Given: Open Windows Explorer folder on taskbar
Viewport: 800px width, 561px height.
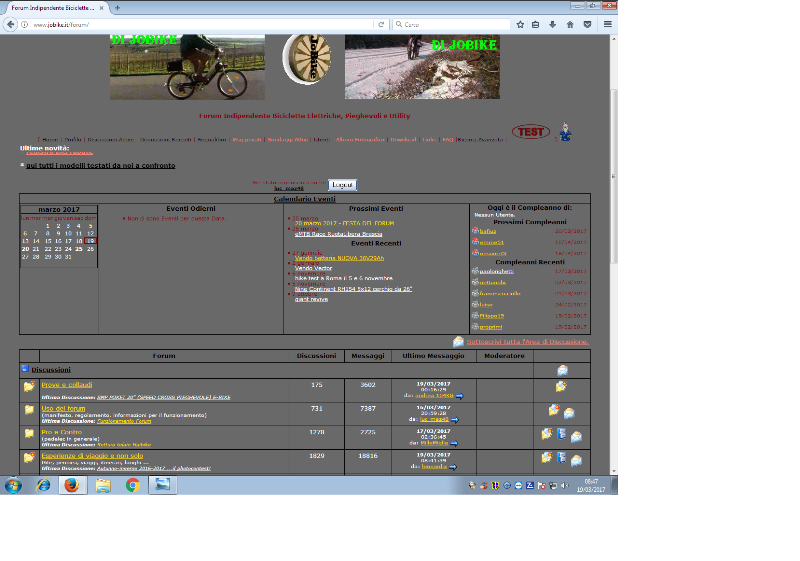Looking at the screenshot, I should 103,485.
